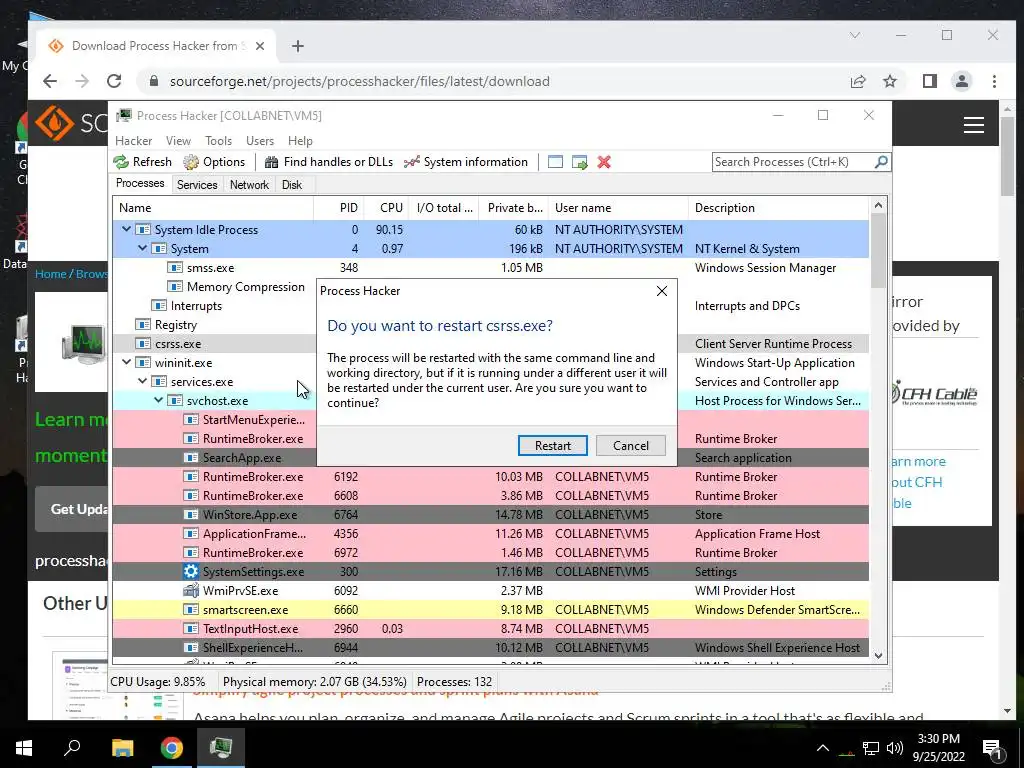Collapse the System Idle Process tree node
Image resolution: width=1024 pixels, height=768 pixels.
126,229
